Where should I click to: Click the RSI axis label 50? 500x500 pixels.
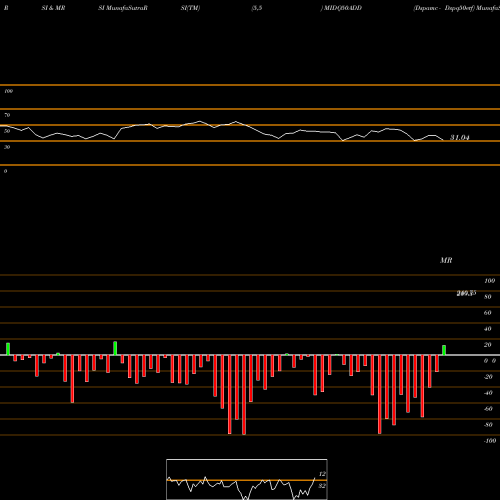[7, 131]
